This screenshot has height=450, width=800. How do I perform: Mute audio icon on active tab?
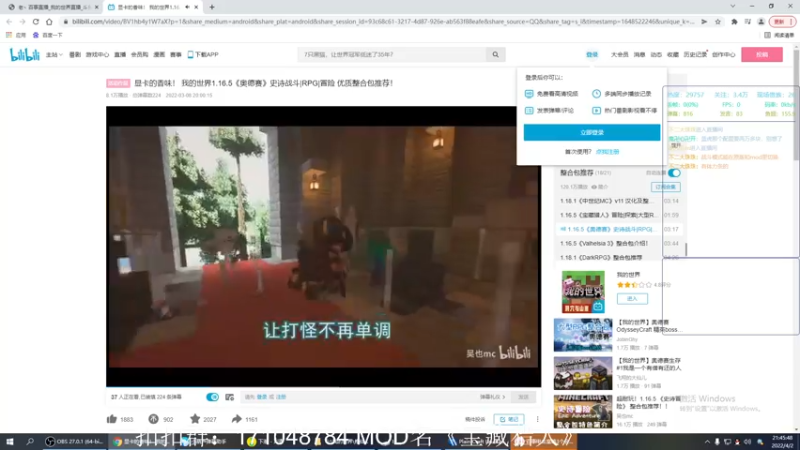pos(187,7)
